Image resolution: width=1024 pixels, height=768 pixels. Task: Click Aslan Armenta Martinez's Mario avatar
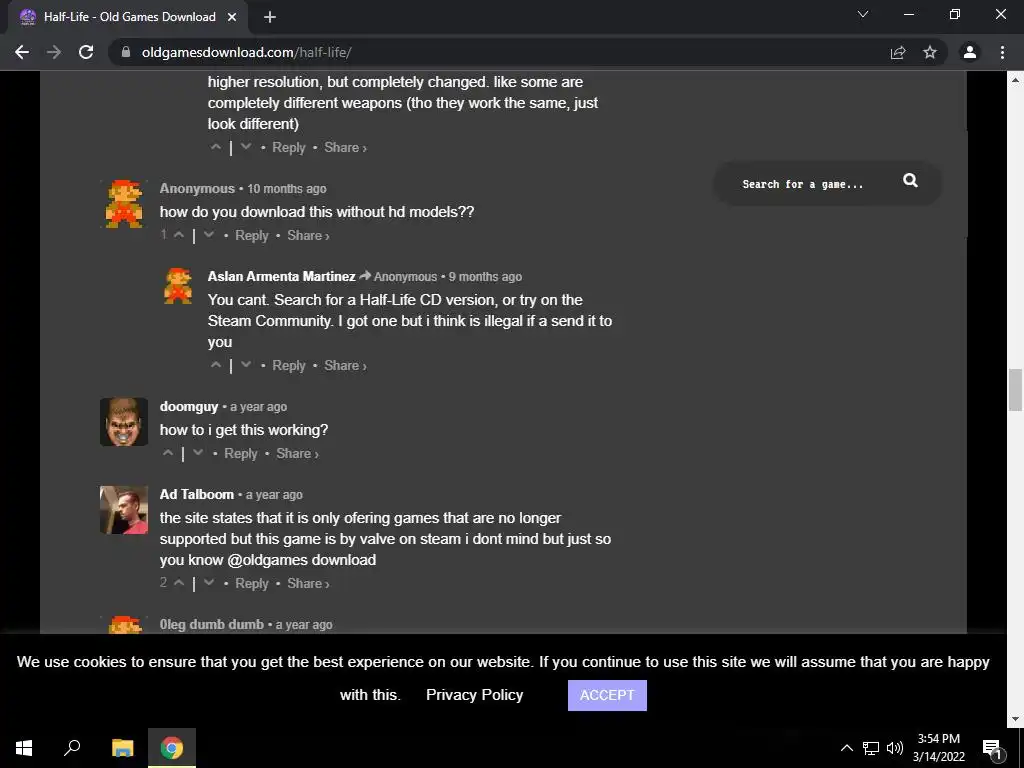pos(178,285)
